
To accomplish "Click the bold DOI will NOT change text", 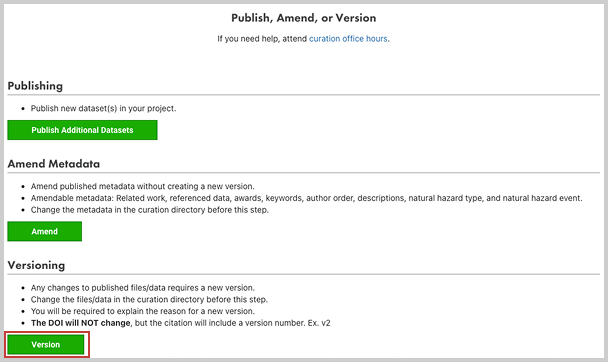I will point(81,323).
